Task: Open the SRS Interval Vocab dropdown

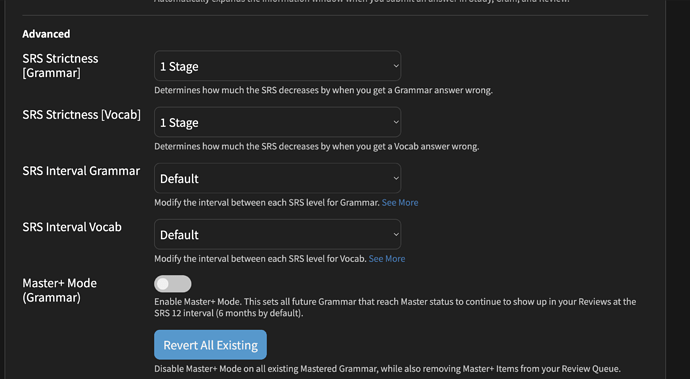Action: pyautogui.click(x=277, y=235)
